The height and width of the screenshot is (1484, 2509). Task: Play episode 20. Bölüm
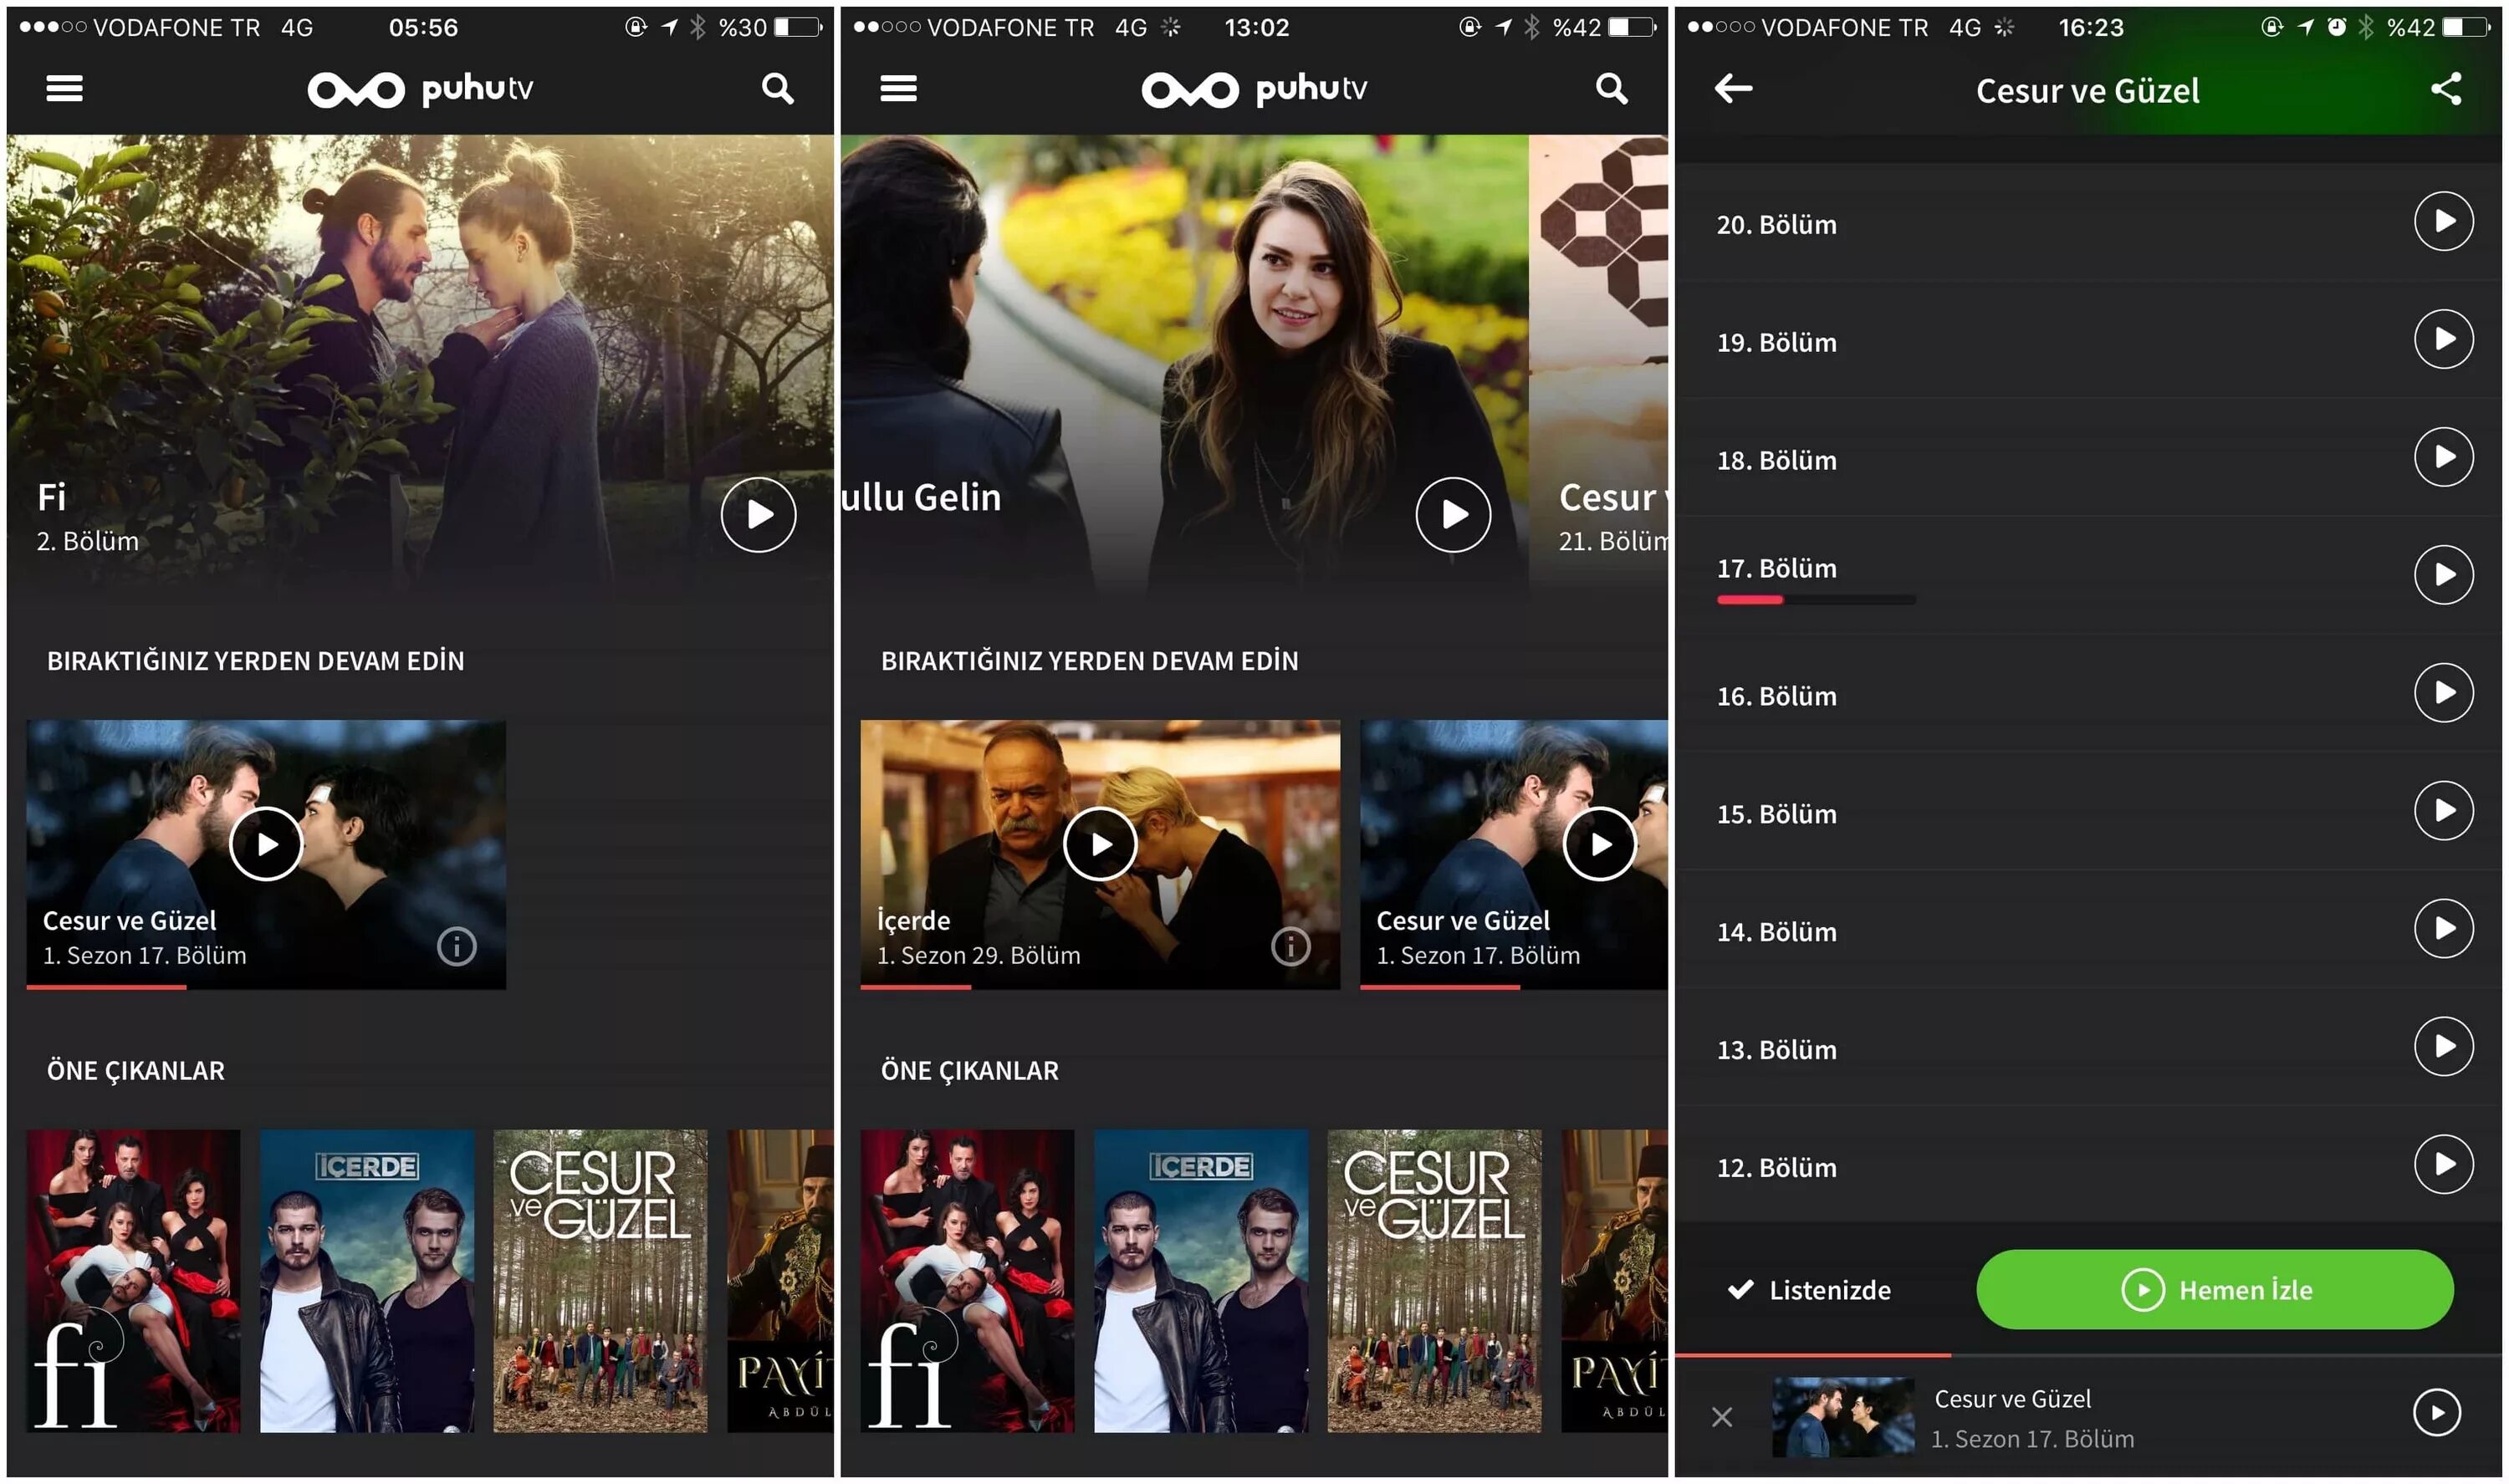[x=2442, y=221]
